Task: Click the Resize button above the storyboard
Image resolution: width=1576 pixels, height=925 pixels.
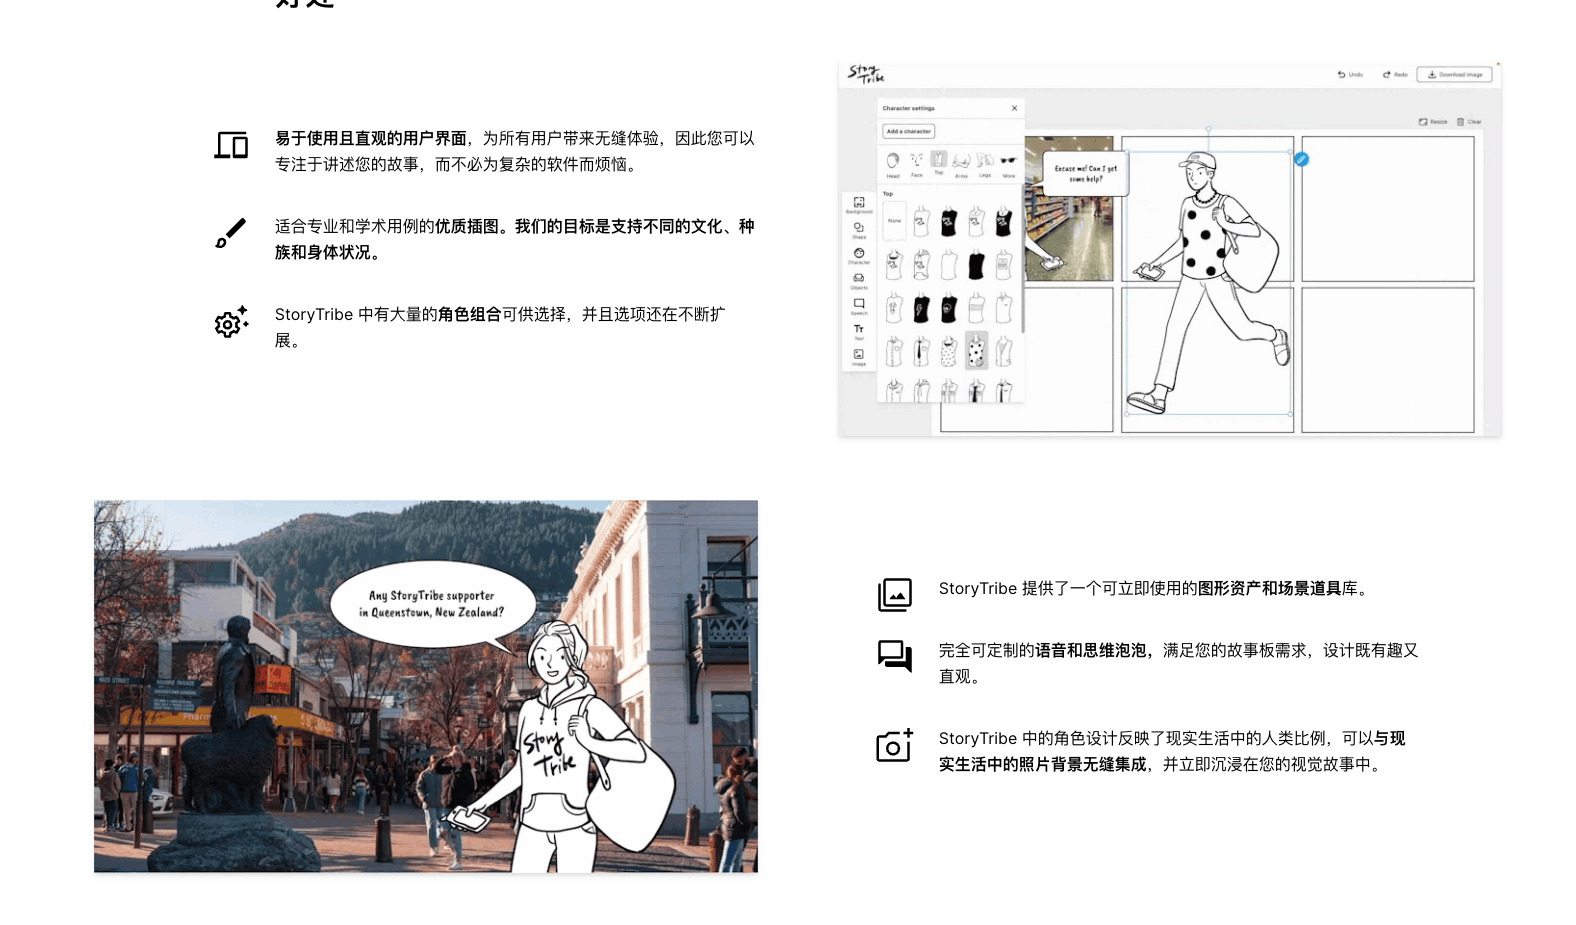Action: pos(1433,122)
